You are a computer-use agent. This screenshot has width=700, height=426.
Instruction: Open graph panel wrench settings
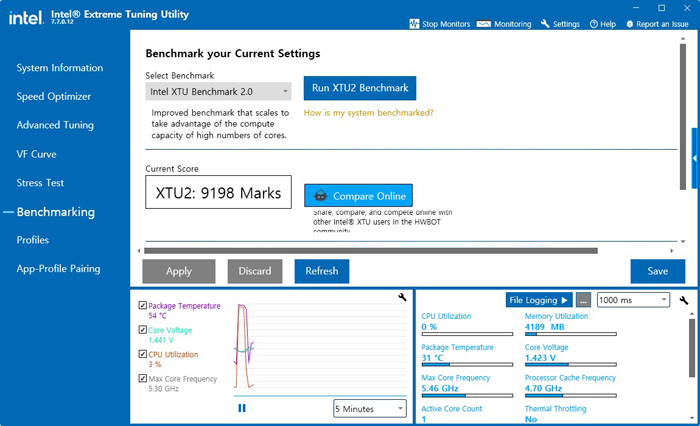click(402, 297)
